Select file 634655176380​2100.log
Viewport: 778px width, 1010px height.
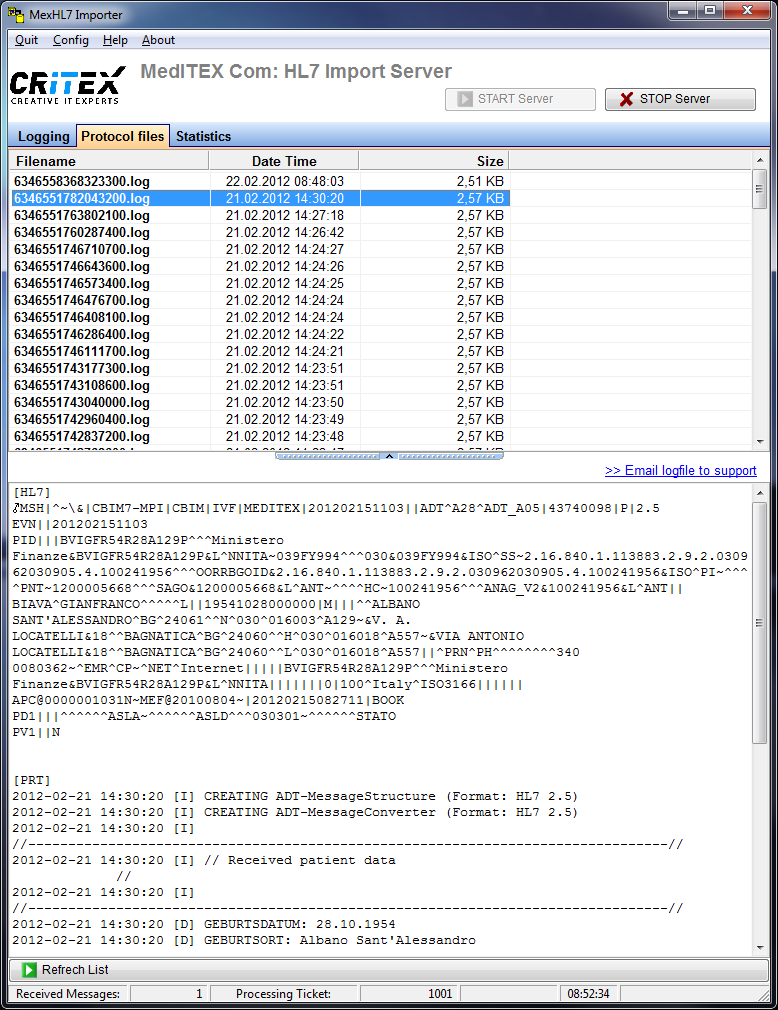pos(82,215)
